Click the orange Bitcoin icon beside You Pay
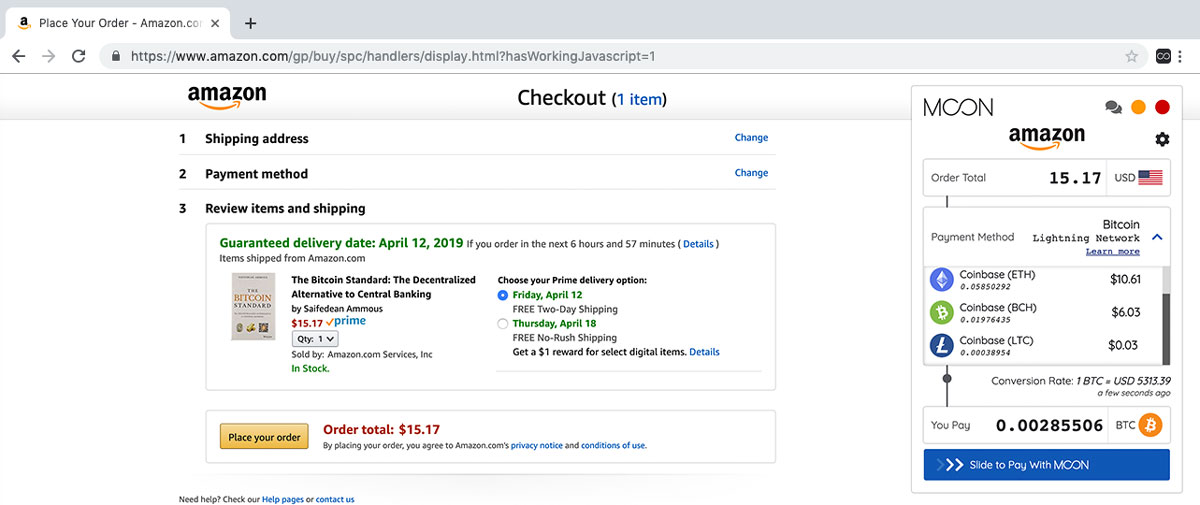1200x505 pixels. click(1150, 425)
